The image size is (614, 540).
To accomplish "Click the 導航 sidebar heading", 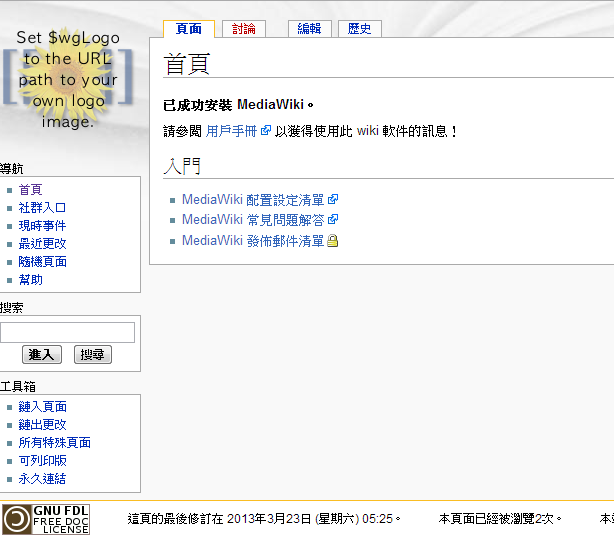I will pos(11,169).
